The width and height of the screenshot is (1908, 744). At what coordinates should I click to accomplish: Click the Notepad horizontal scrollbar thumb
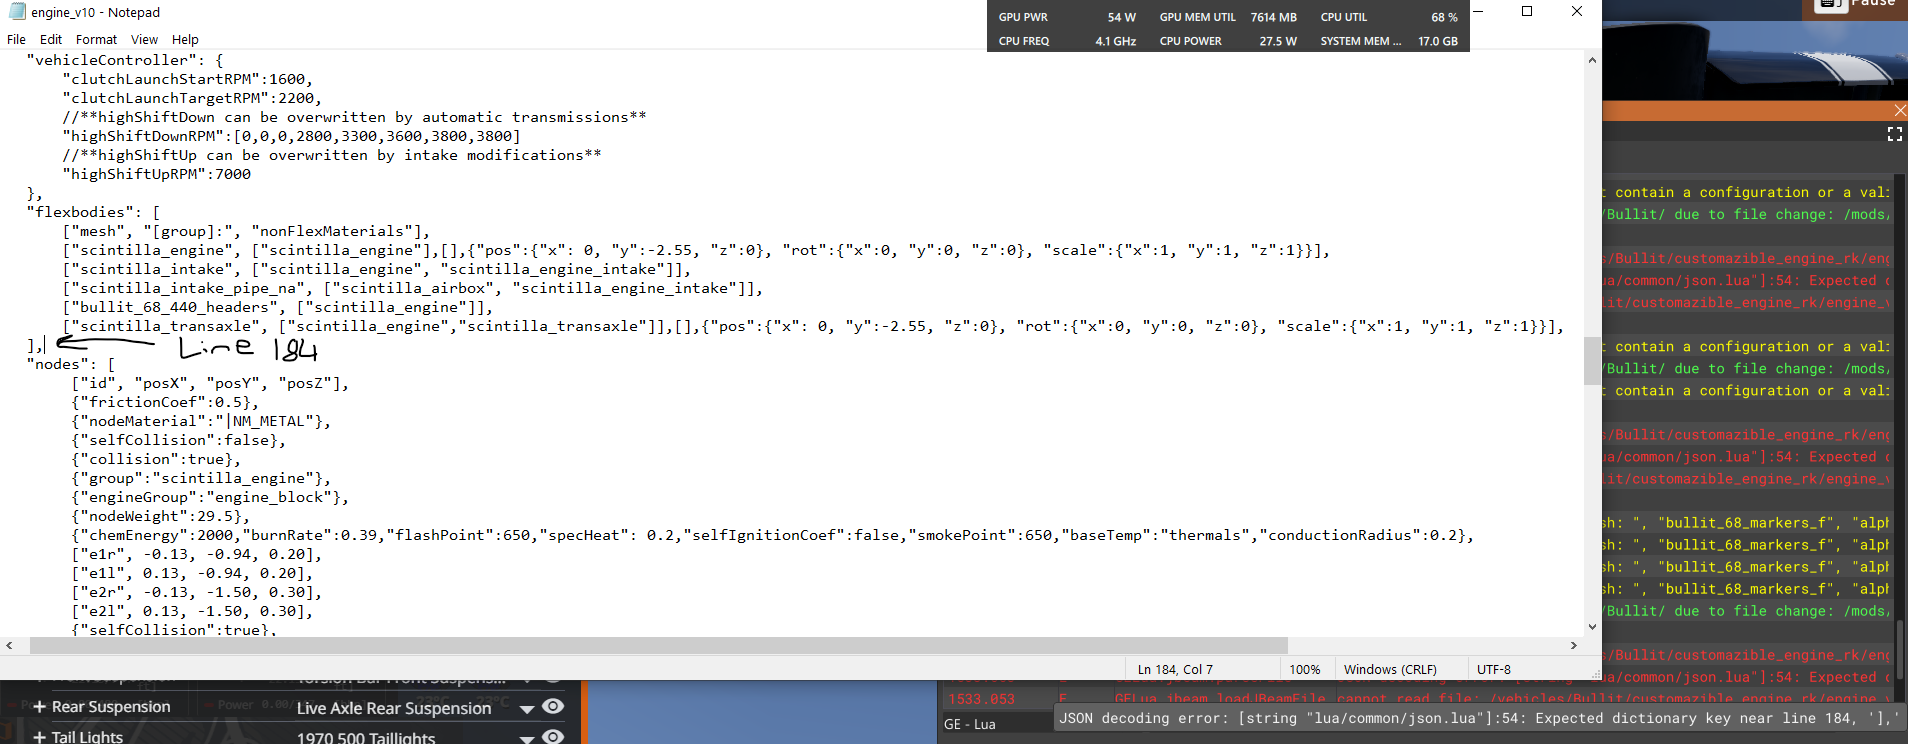tap(658, 646)
